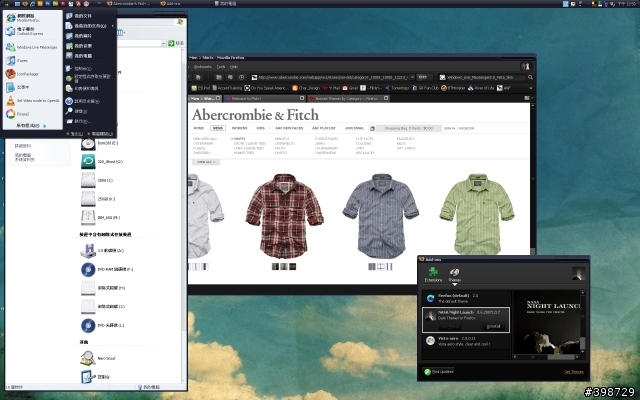Image resolution: width=640 pixels, height=400 pixels.
Task: Open the Firefox URL bar dropdown arrow
Action: point(412,77)
